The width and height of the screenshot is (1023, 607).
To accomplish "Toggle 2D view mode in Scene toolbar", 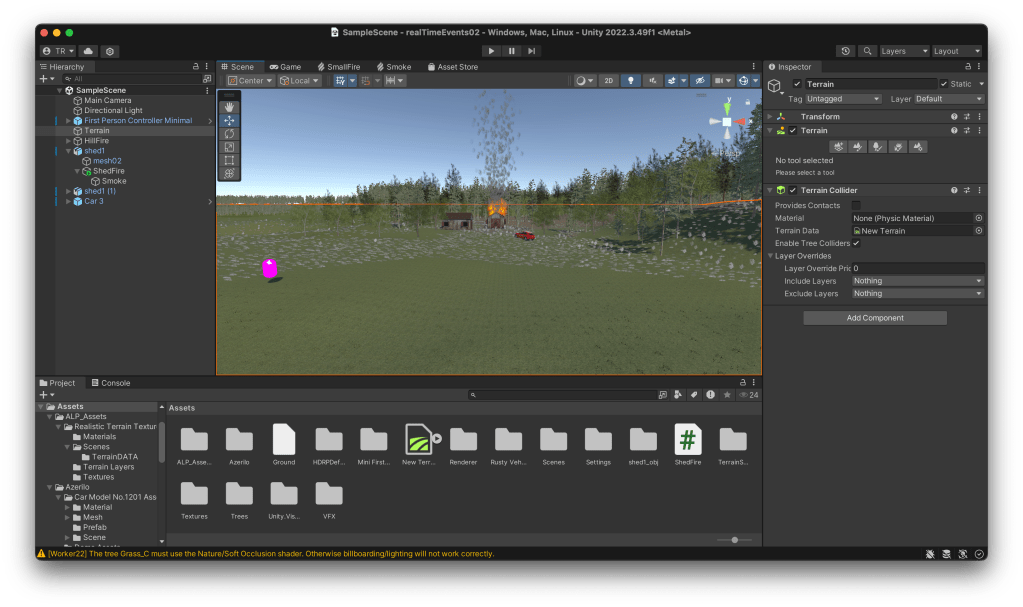I will (x=608, y=81).
